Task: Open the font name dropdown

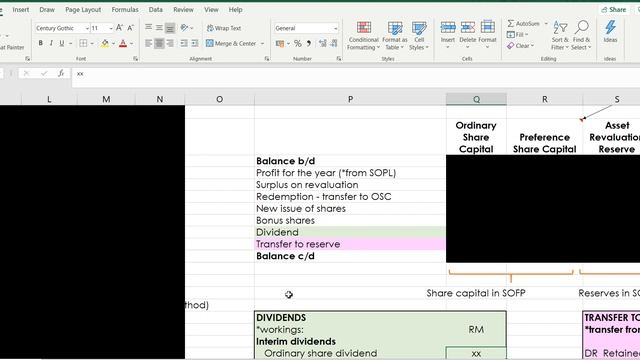Action: [x=87, y=28]
